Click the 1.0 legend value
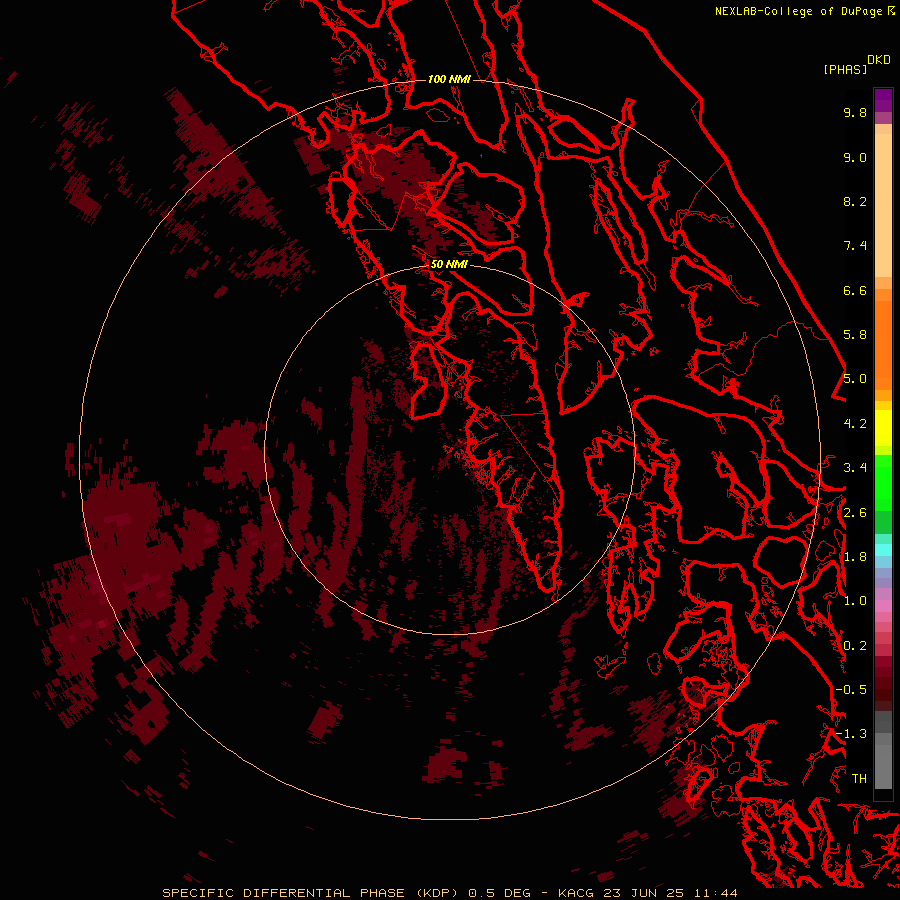 click(x=855, y=601)
